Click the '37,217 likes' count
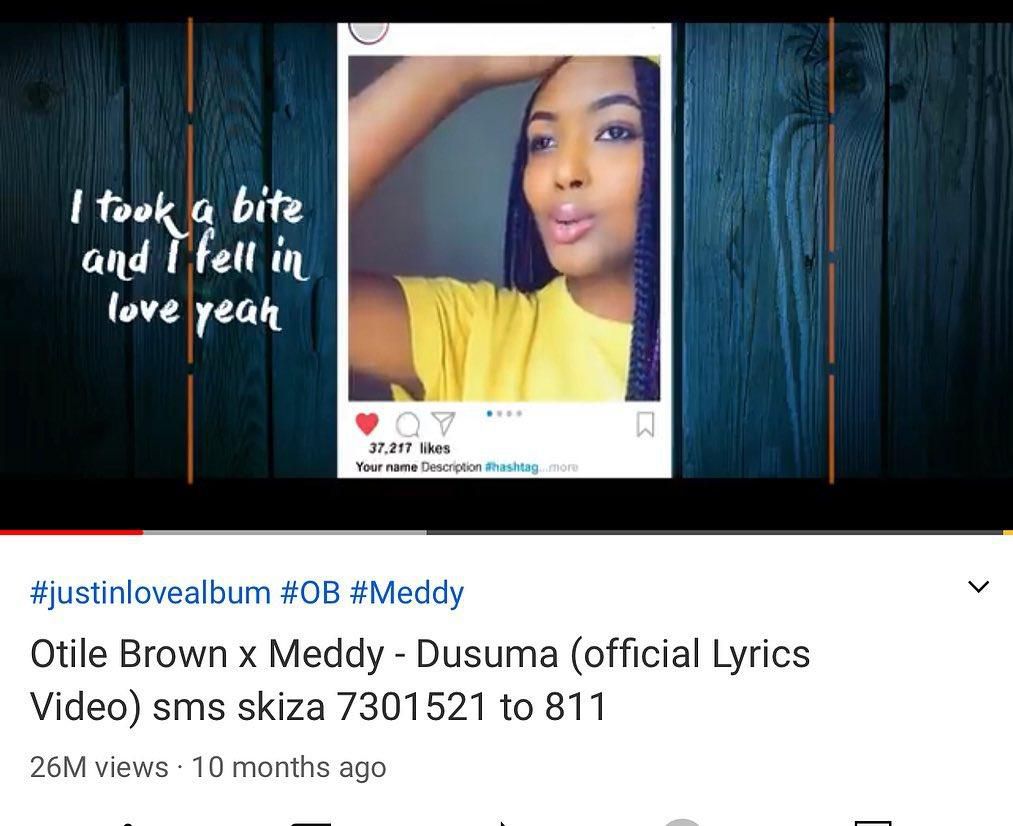 point(409,448)
